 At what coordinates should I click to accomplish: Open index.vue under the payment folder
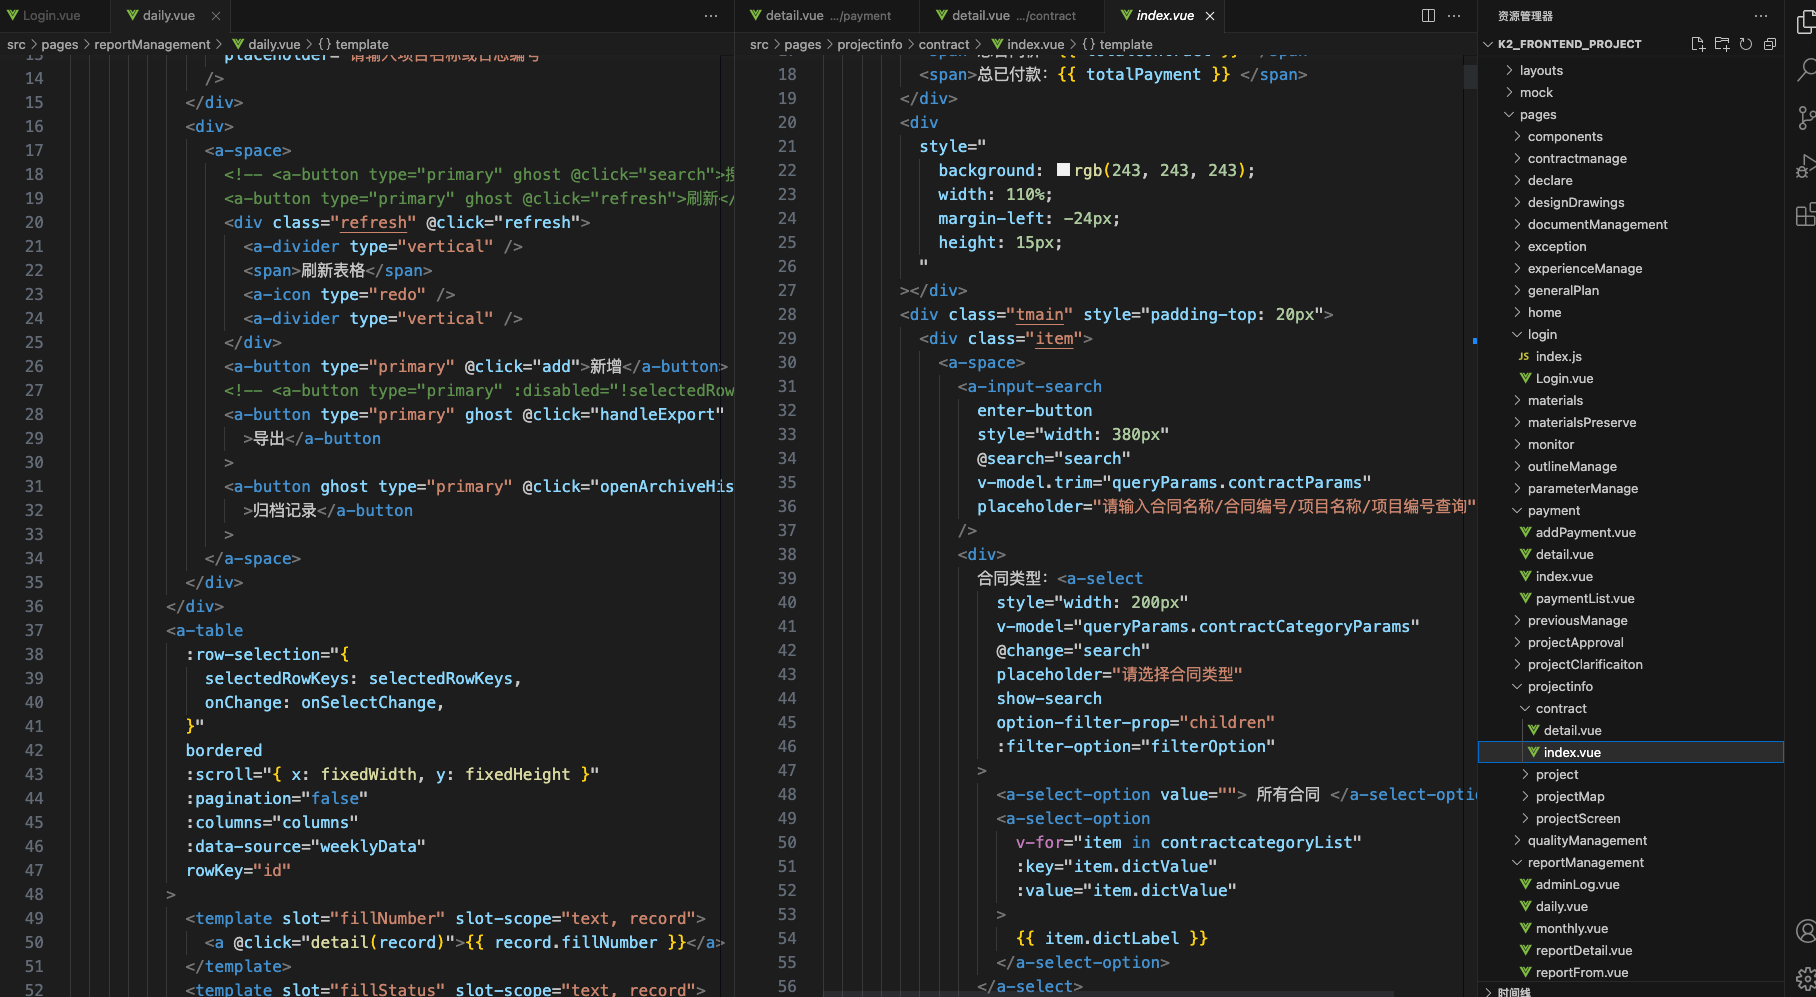[1564, 576]
